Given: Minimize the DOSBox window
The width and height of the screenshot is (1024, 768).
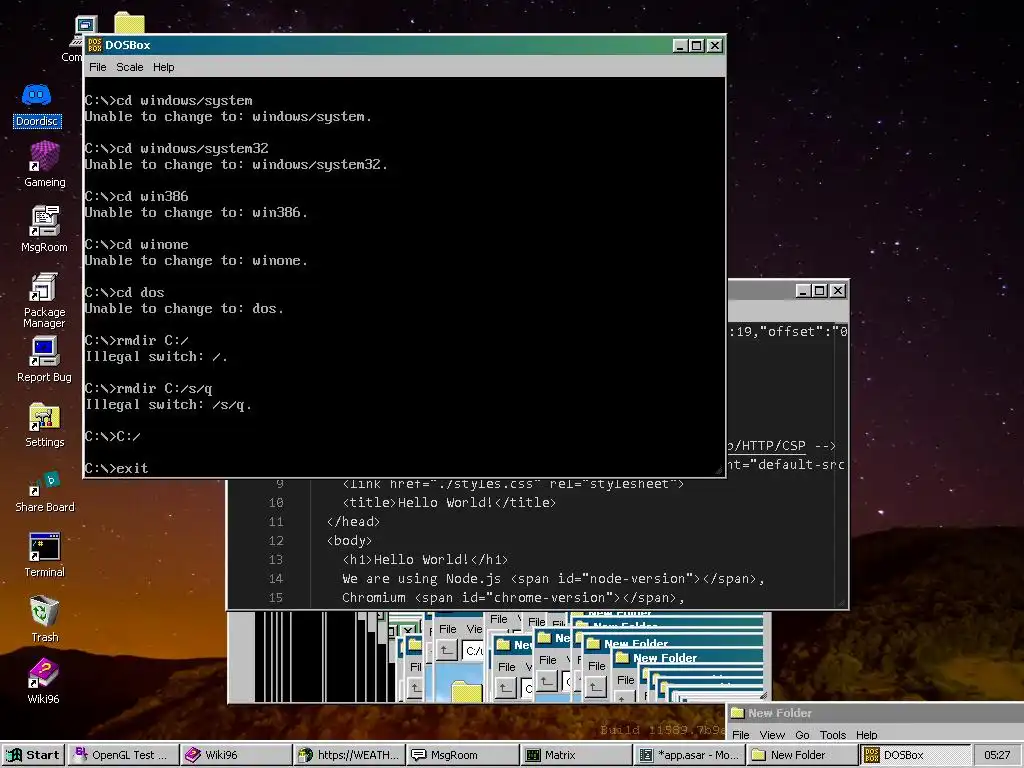Looking at the screenshot, I should [680, 45].
